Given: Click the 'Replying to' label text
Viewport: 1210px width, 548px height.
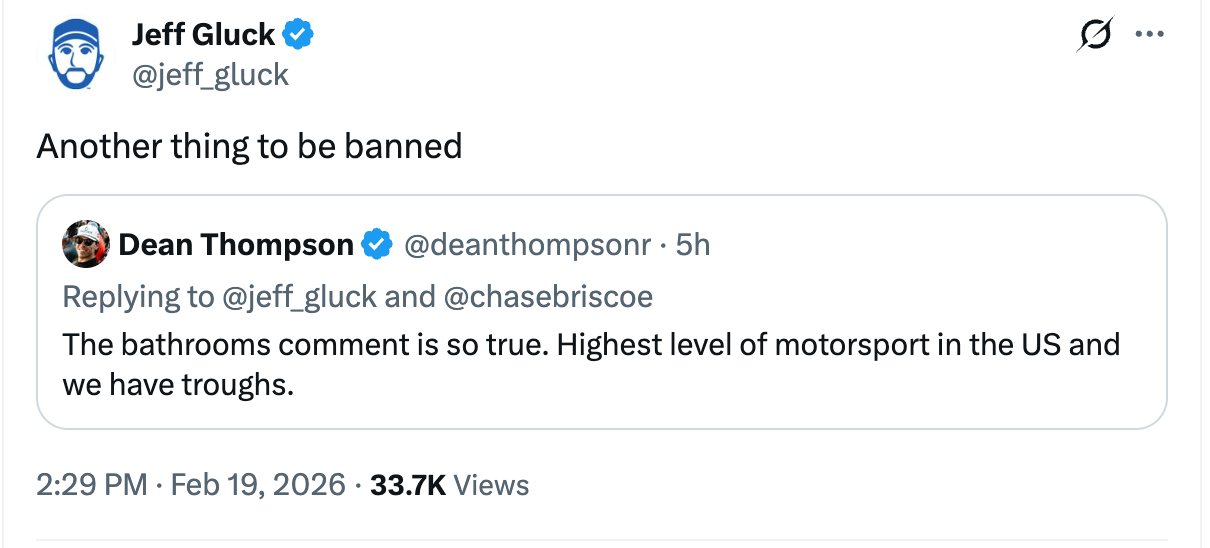Looking at the screenshot, I should pyautogui.click(x=138, y=296).
